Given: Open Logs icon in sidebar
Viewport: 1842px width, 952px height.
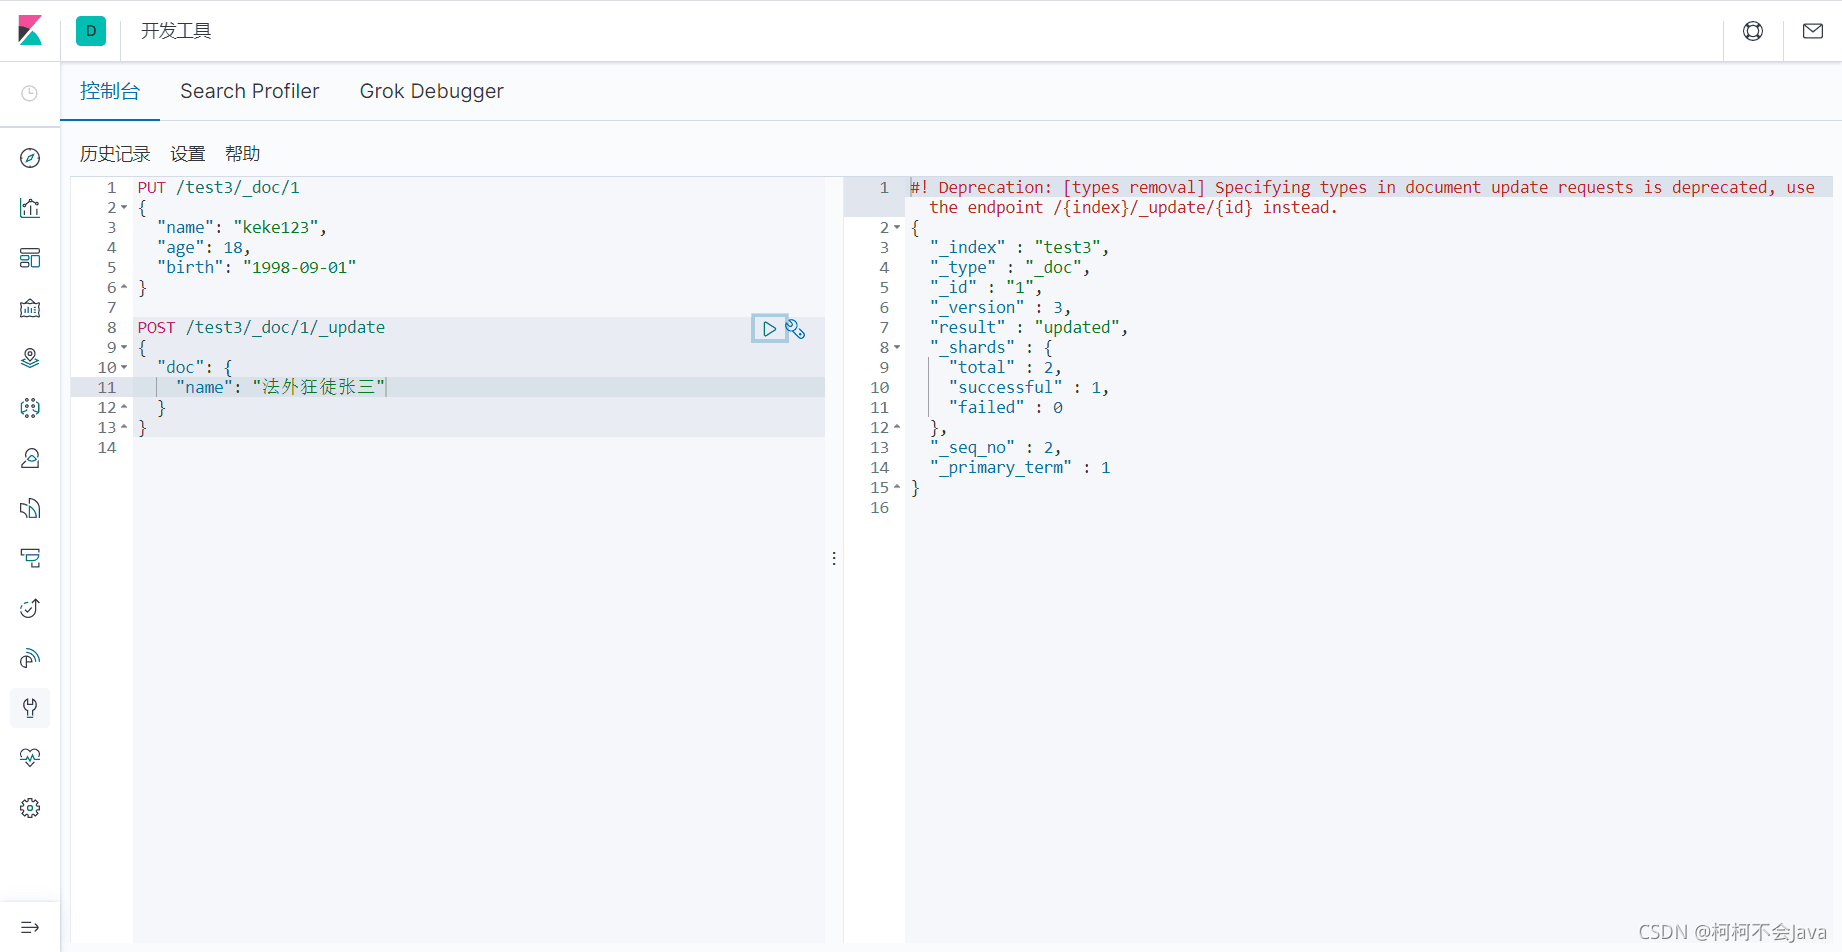Looking at the screenshot, I should coord(30,508).
